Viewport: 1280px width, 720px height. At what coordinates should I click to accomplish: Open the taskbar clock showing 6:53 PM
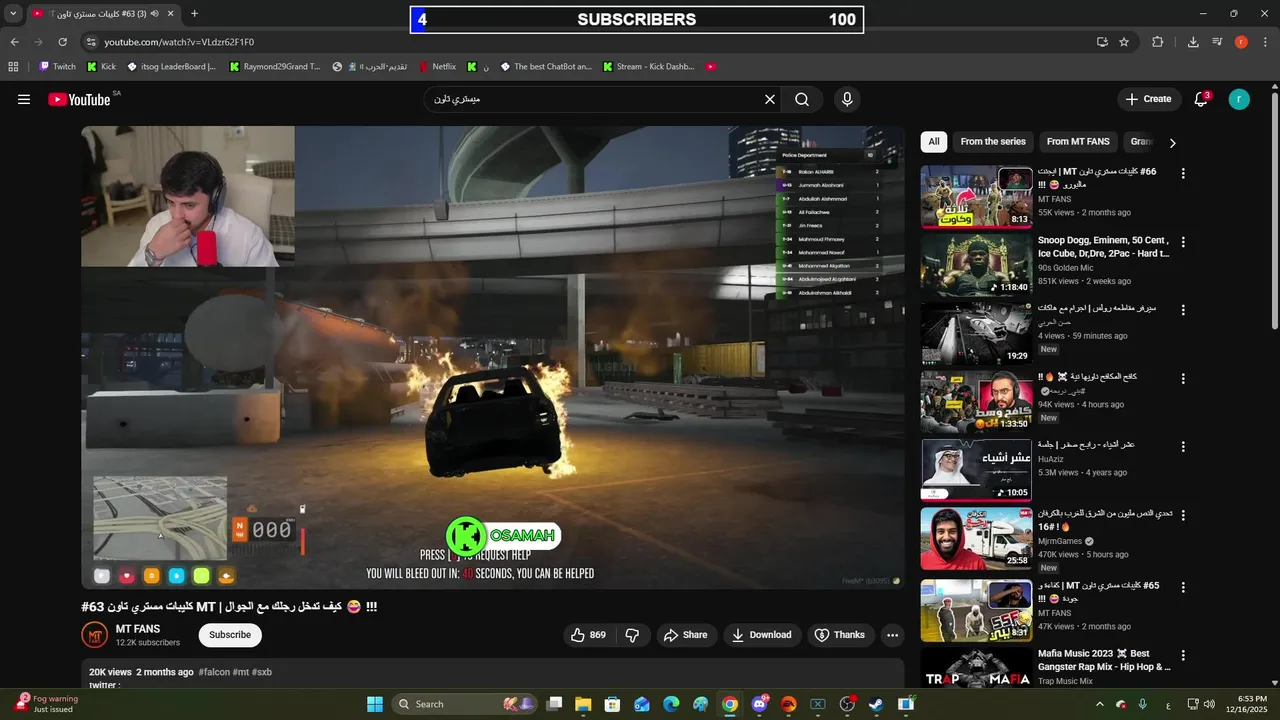pyautogui.click(x=1245, y=704)
